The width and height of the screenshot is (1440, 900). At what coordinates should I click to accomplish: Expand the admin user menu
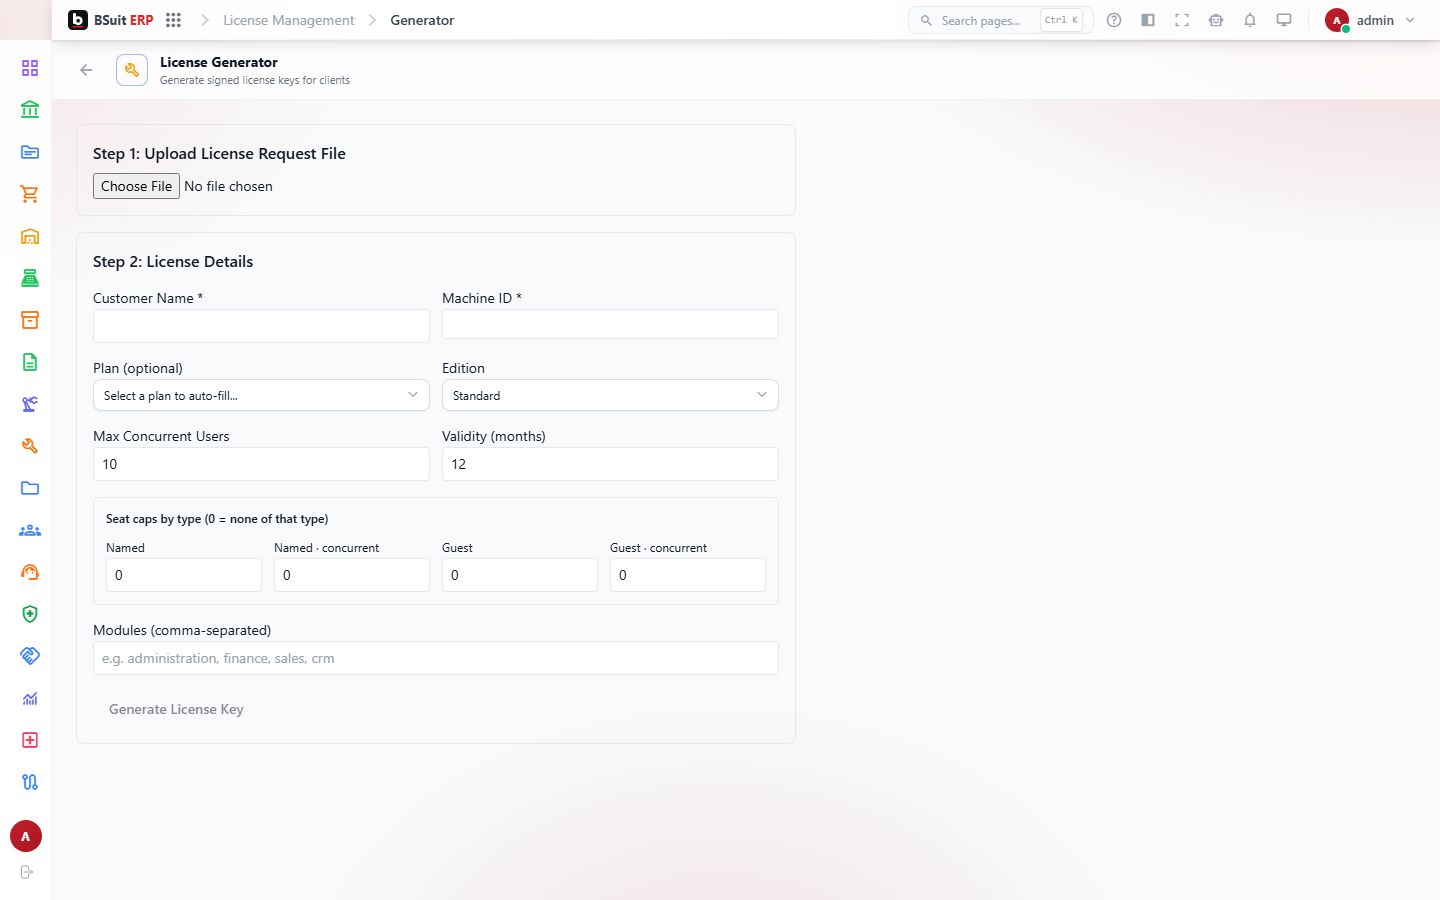click(1370, 20)
